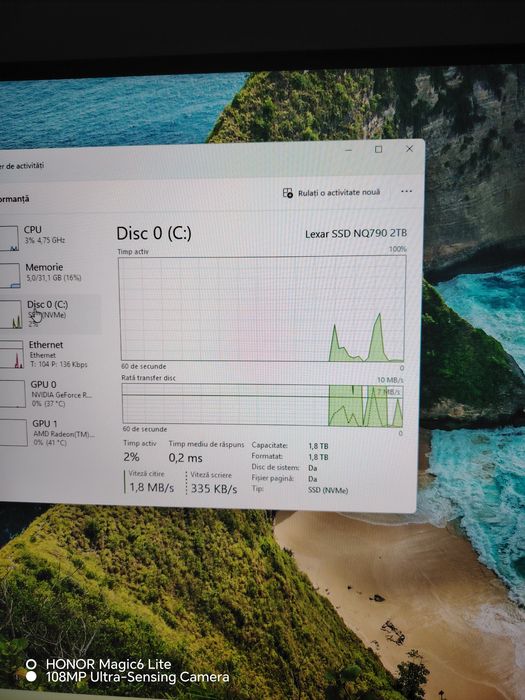The height and width of the screenshot is (700, 525).
Task: Select CPU in performance sidebar
Action: 49,237
